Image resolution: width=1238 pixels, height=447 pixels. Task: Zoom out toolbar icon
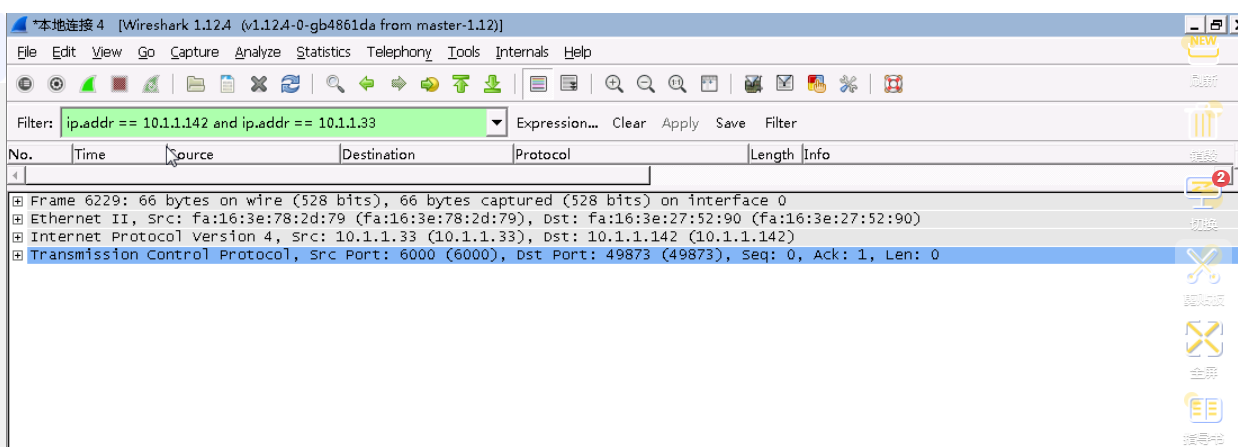[x=646, y=85]
